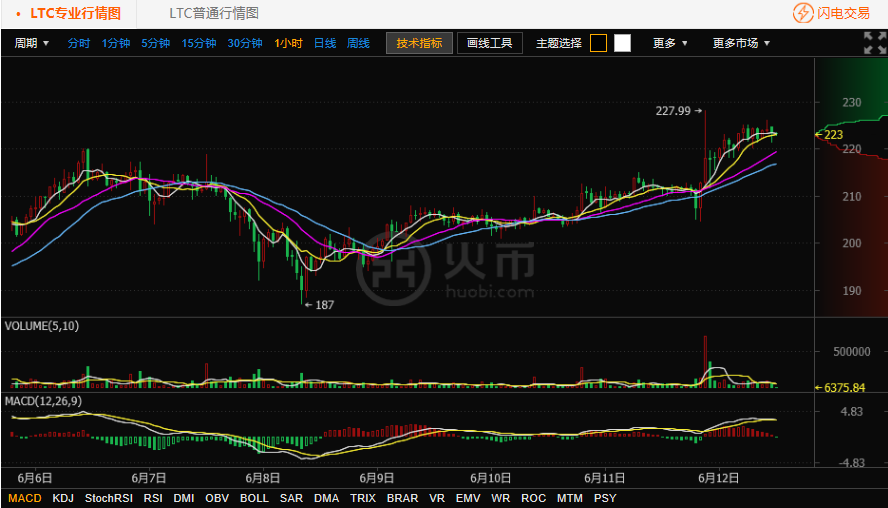Open the 周期 period dropdown
888x508 pixels.
tap(32, 43)
